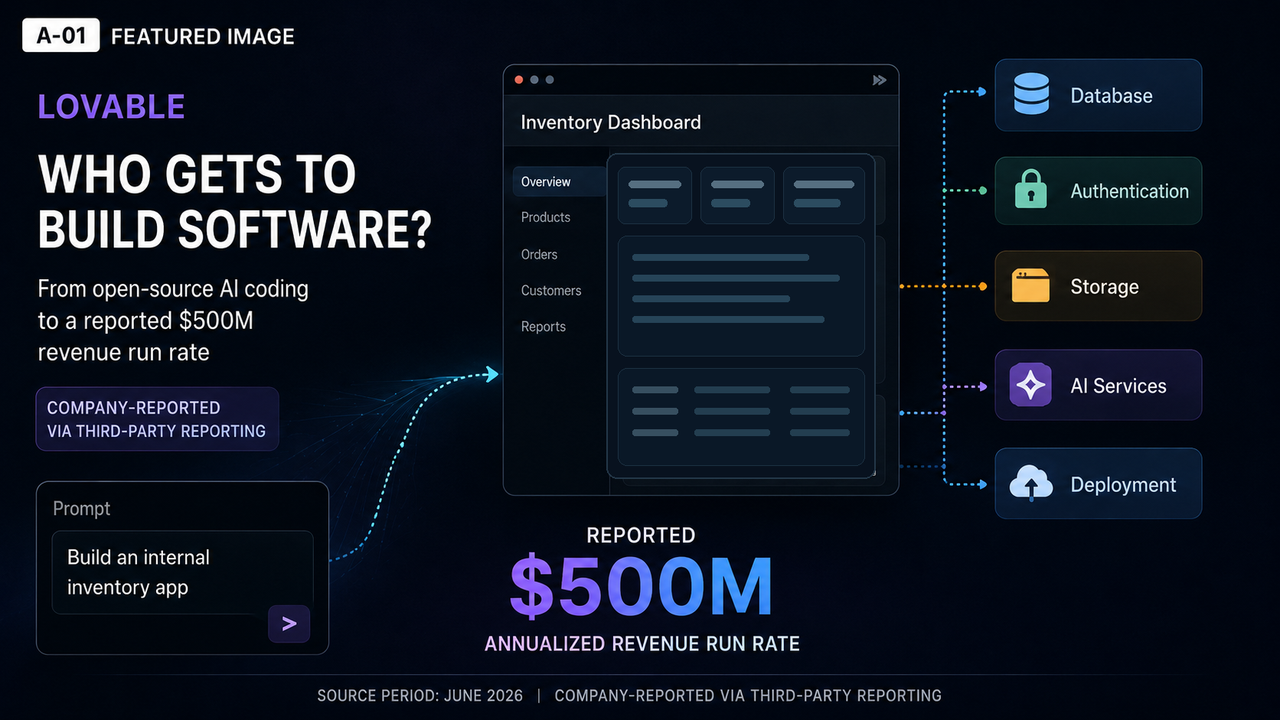Click the "A-01" badge

(x=61, y=37)
